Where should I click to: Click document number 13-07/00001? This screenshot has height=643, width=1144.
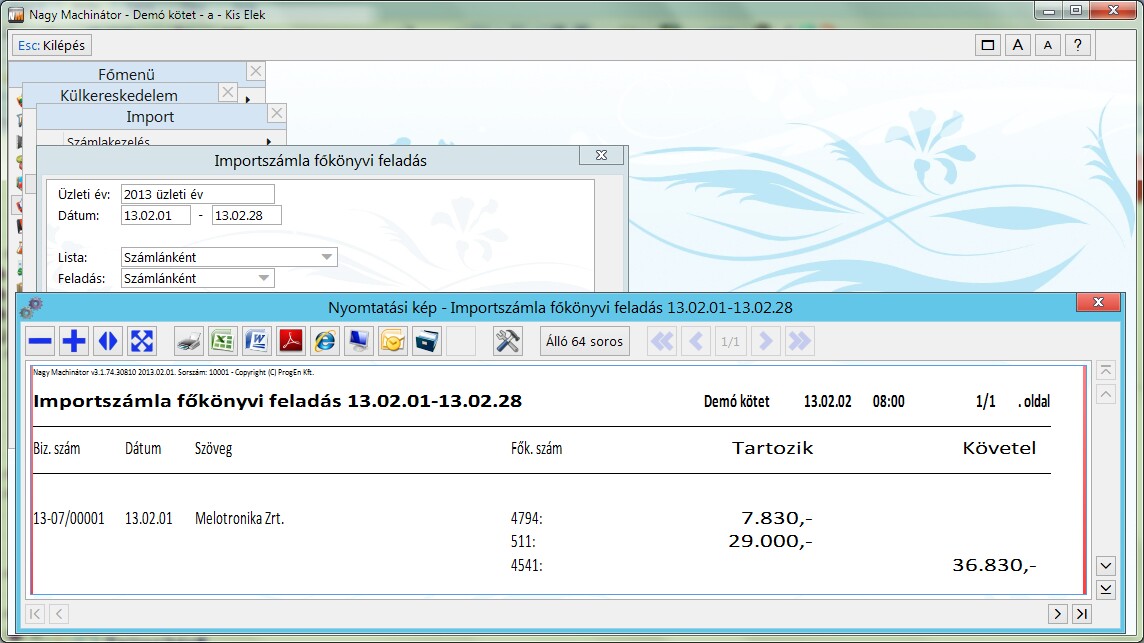point(69,518)
